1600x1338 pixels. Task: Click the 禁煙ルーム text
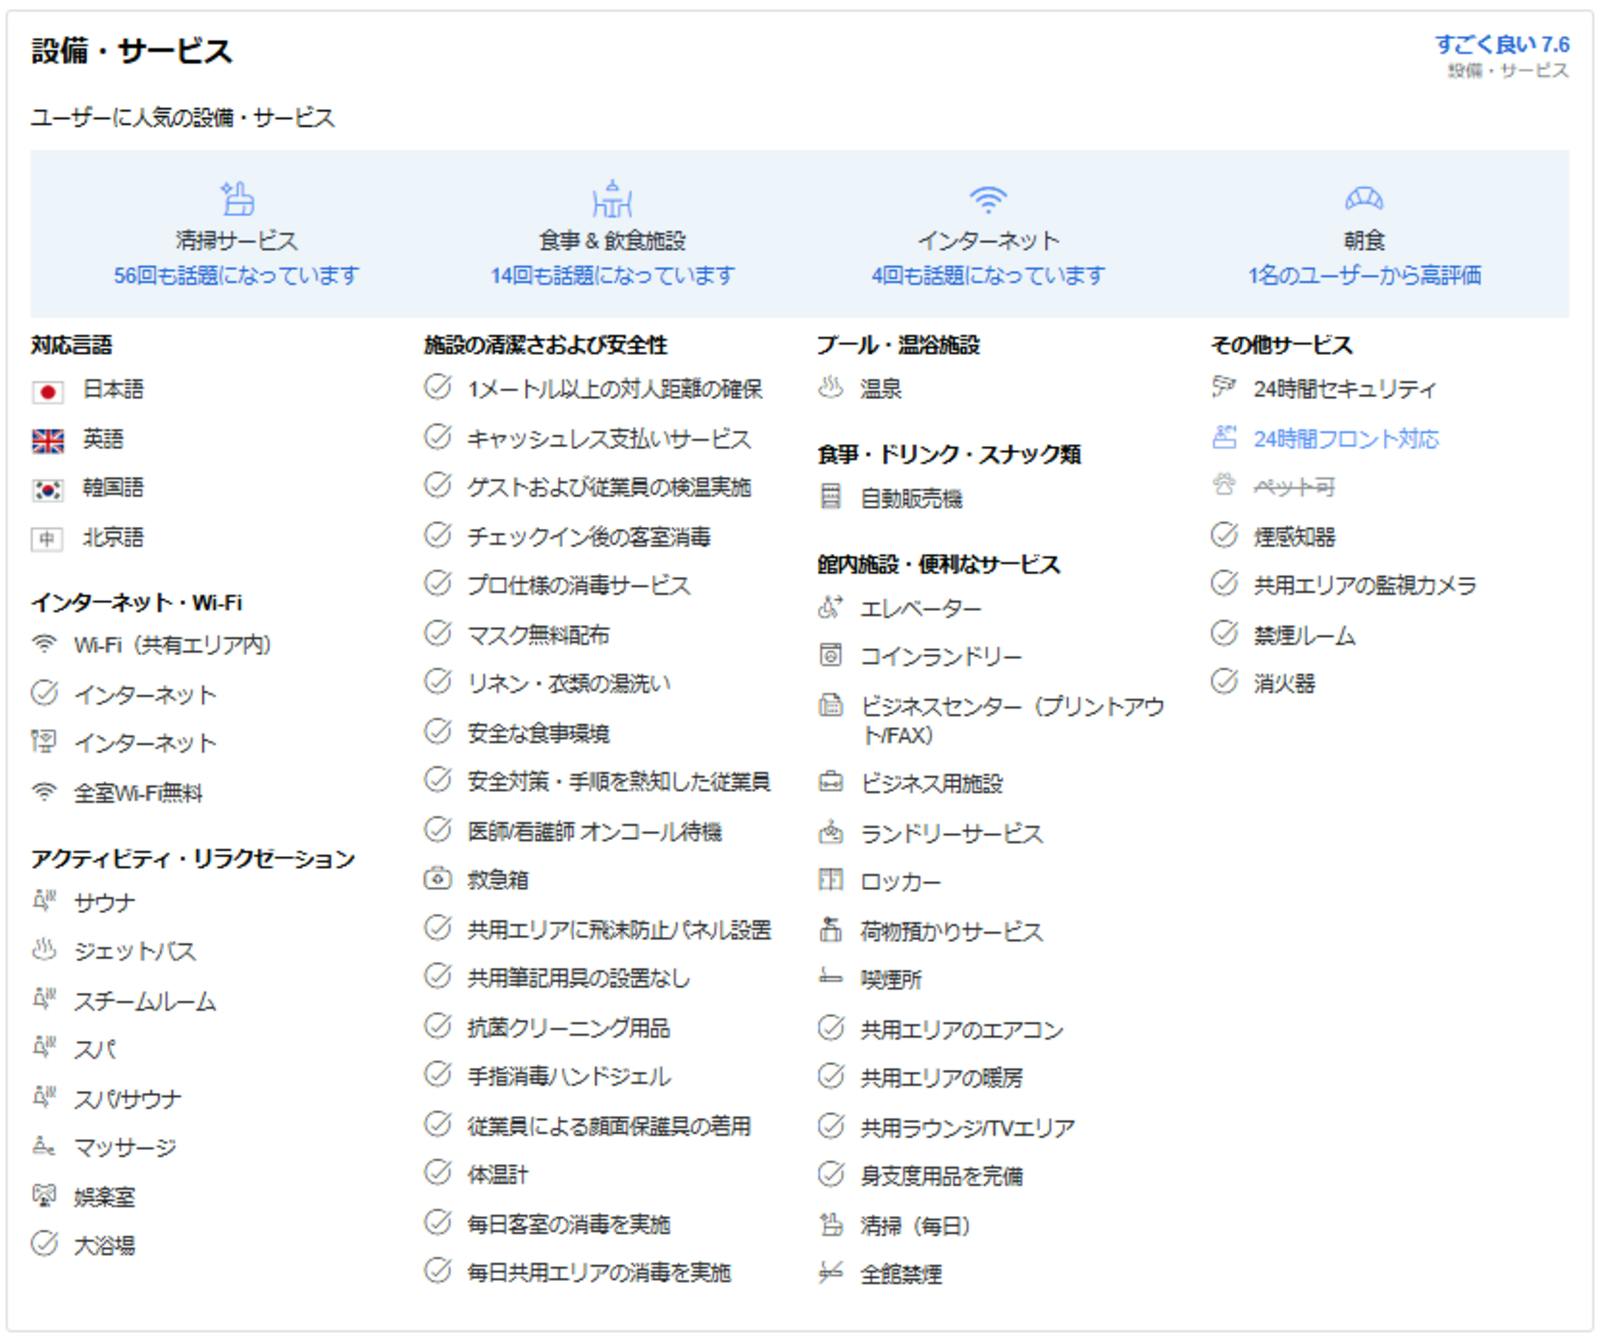[x=1305, y=636]
